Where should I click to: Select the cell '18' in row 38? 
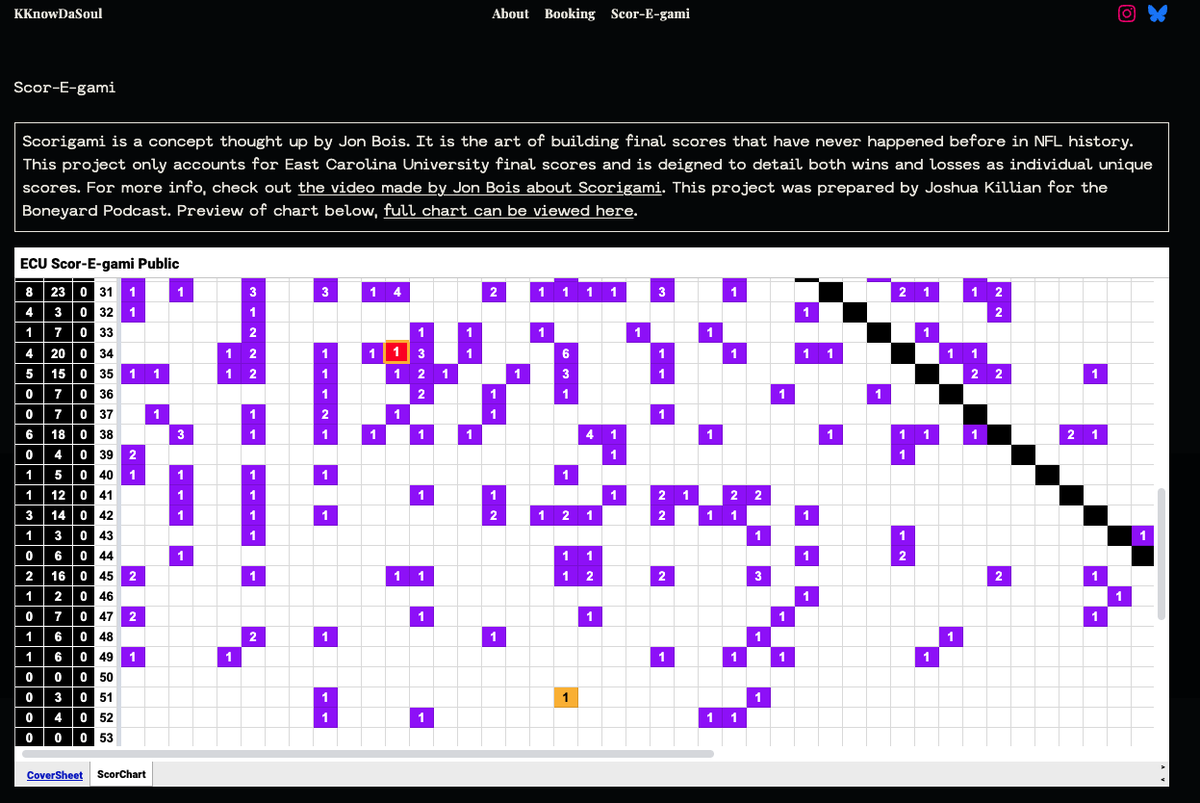pos(58,434)
